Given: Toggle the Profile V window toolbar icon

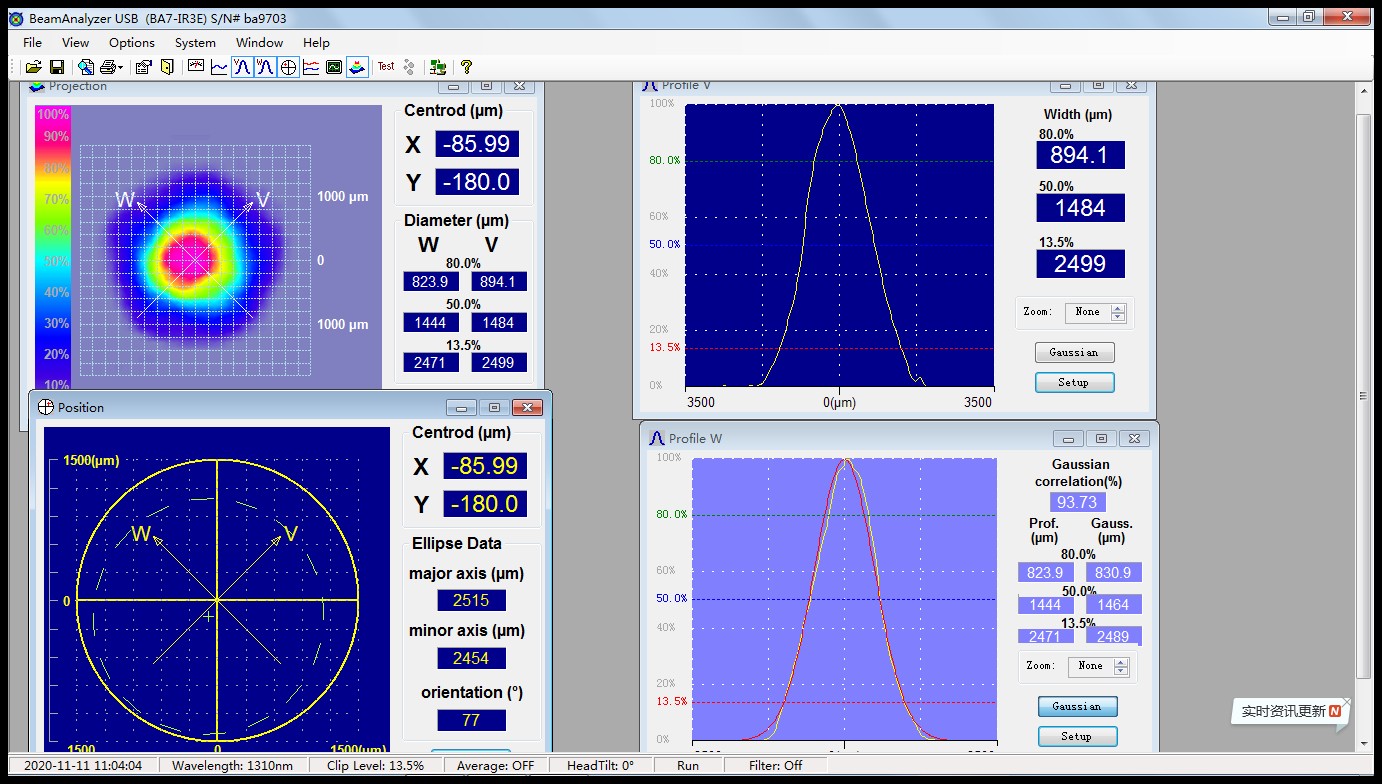Looking at the screenshot, I should click(242, 67).
